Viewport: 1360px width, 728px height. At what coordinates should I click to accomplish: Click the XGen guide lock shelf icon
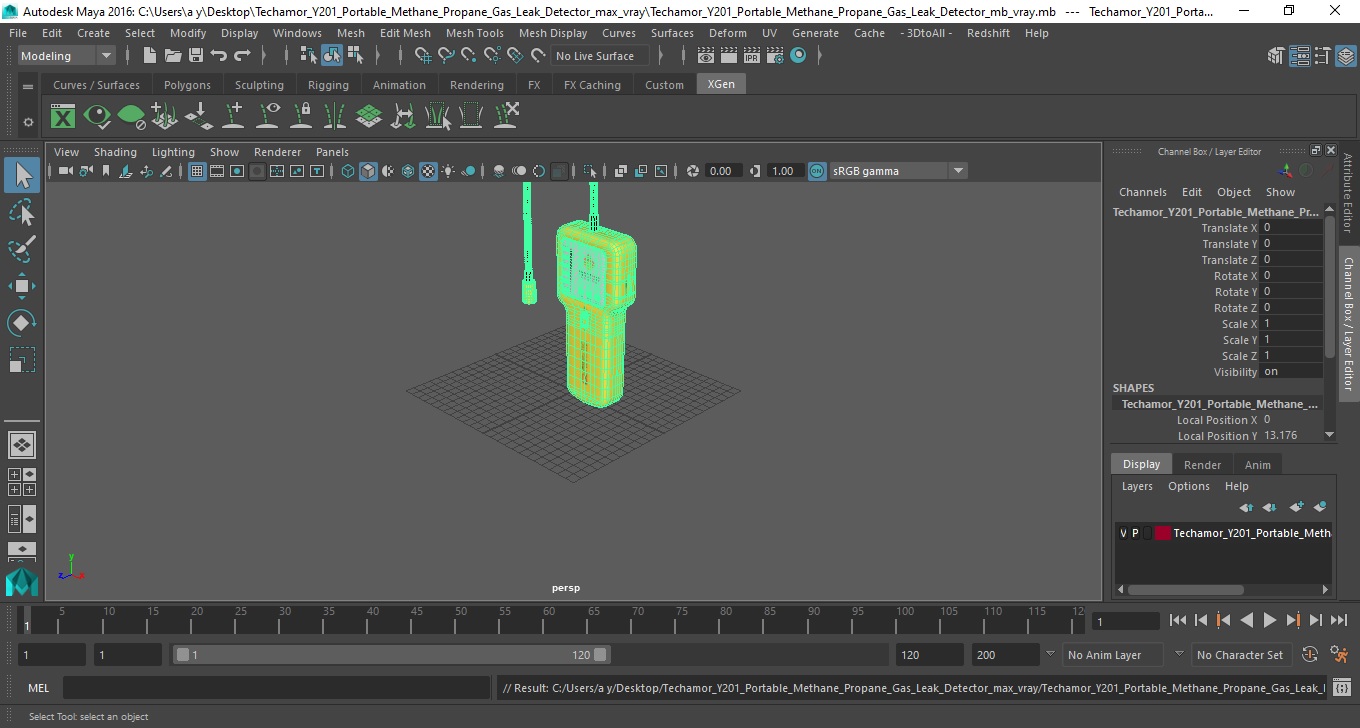coord(301,117)
